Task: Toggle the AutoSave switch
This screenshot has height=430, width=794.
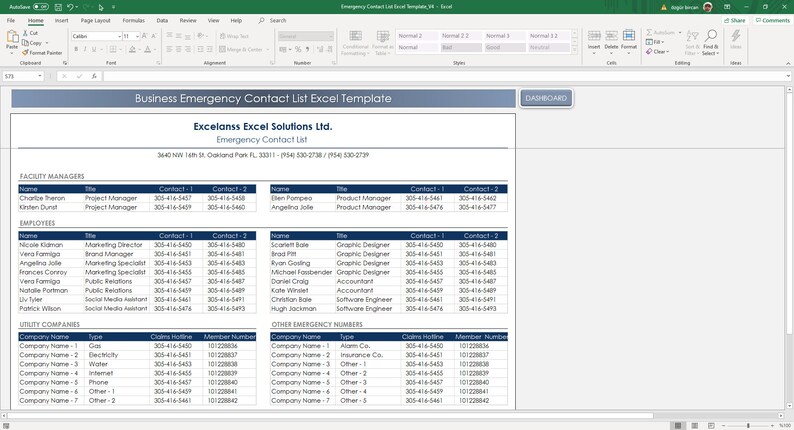Action: 41,7
